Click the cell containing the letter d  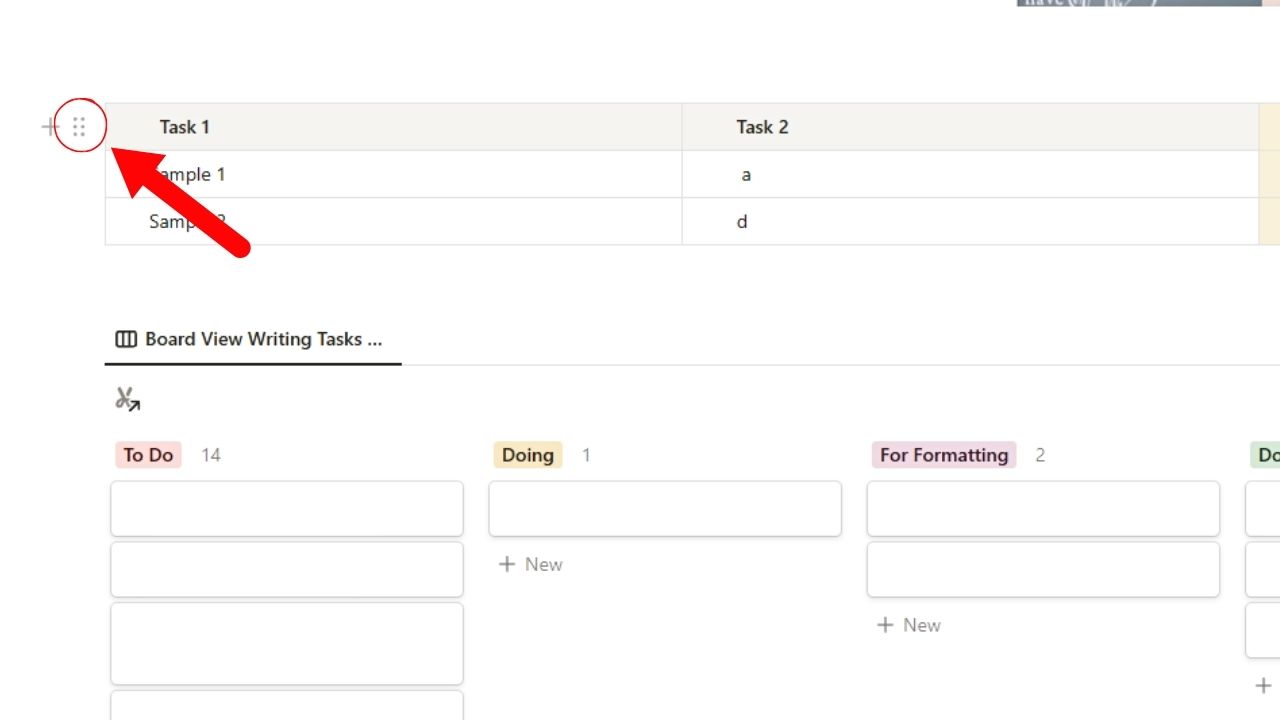click(741, 221)
